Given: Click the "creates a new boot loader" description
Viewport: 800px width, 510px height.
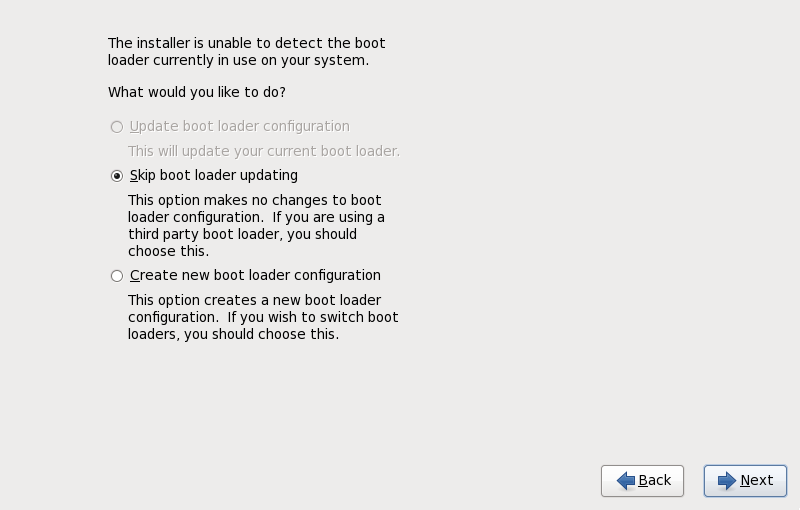Looking at the screenshot, I should pos(254,300).
